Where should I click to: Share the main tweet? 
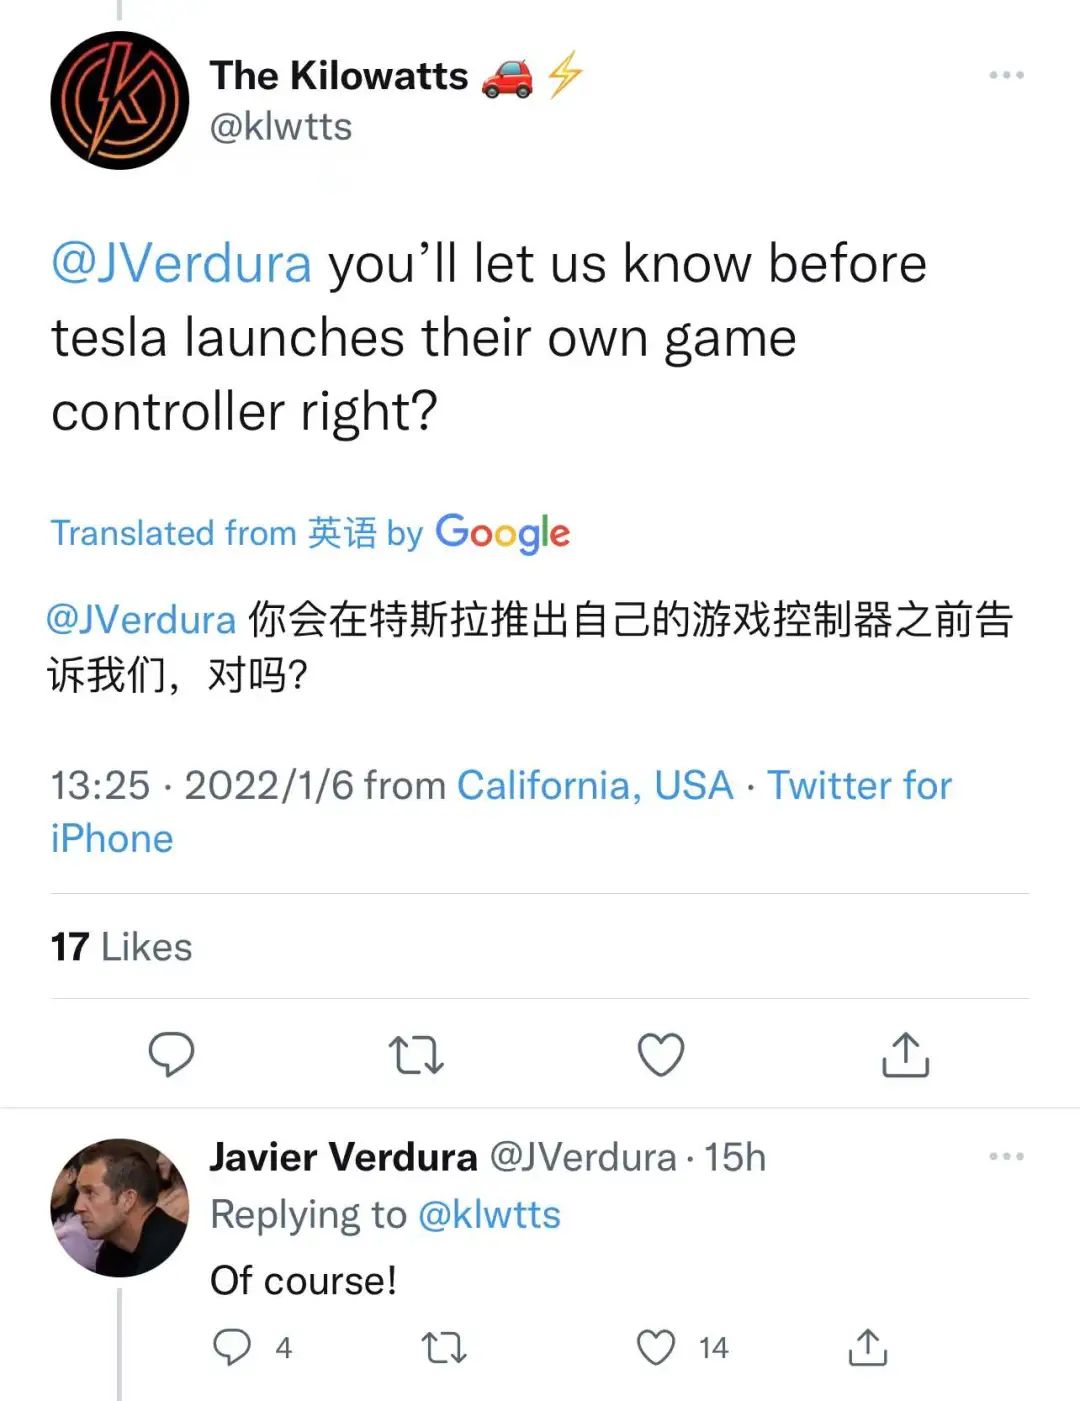[905, 1054]
